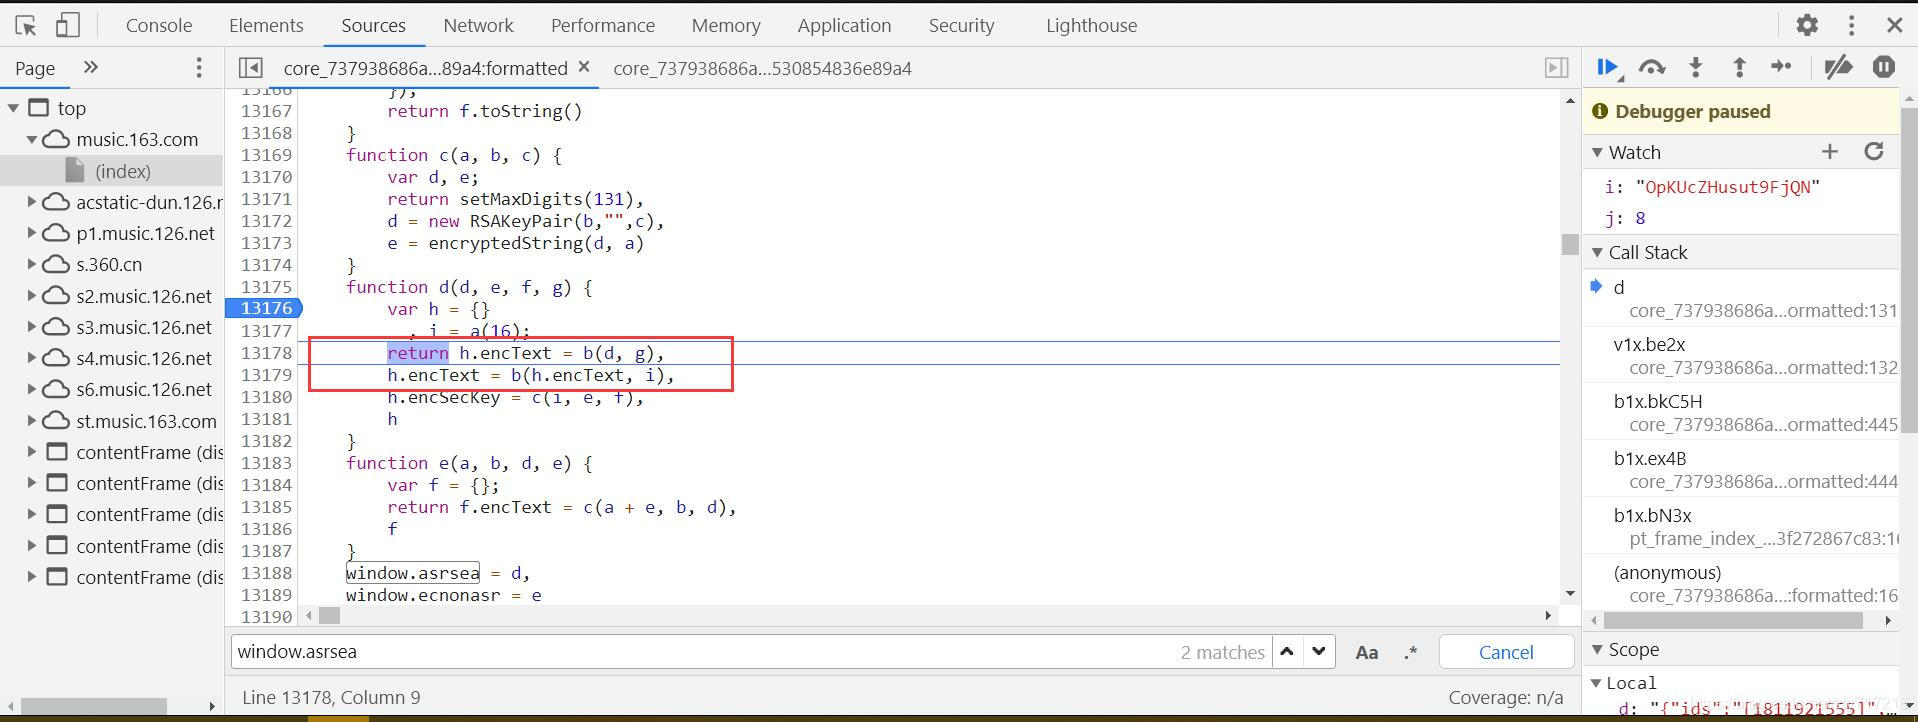Select the inspect element icon

pyautogui.click(x=26, y=25)
